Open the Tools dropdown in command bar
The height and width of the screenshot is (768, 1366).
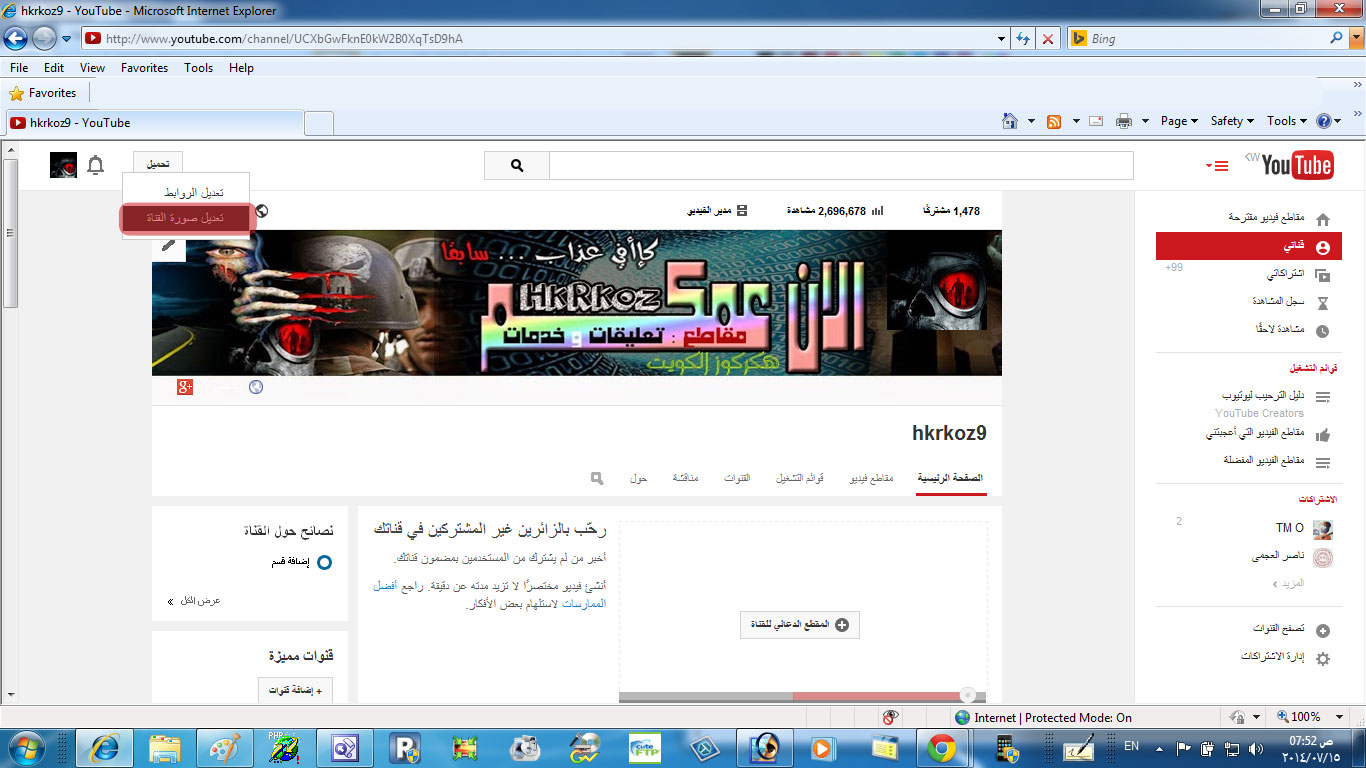pyautogui.click(x=1286, y=121)
